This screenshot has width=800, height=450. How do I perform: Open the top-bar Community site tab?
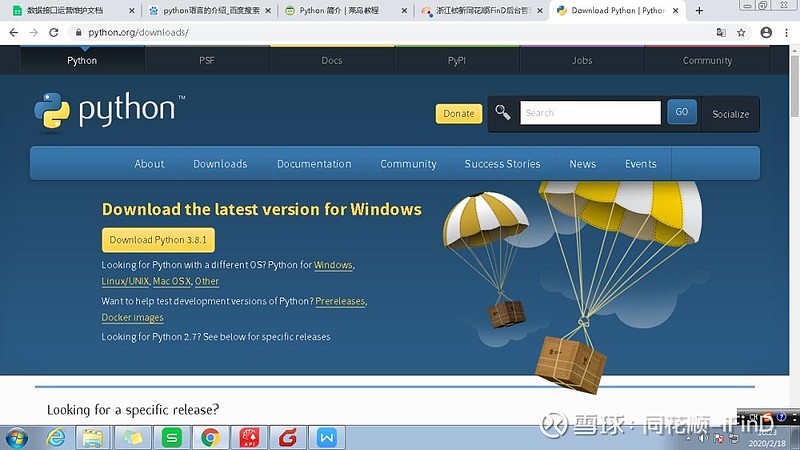(707, 60)
